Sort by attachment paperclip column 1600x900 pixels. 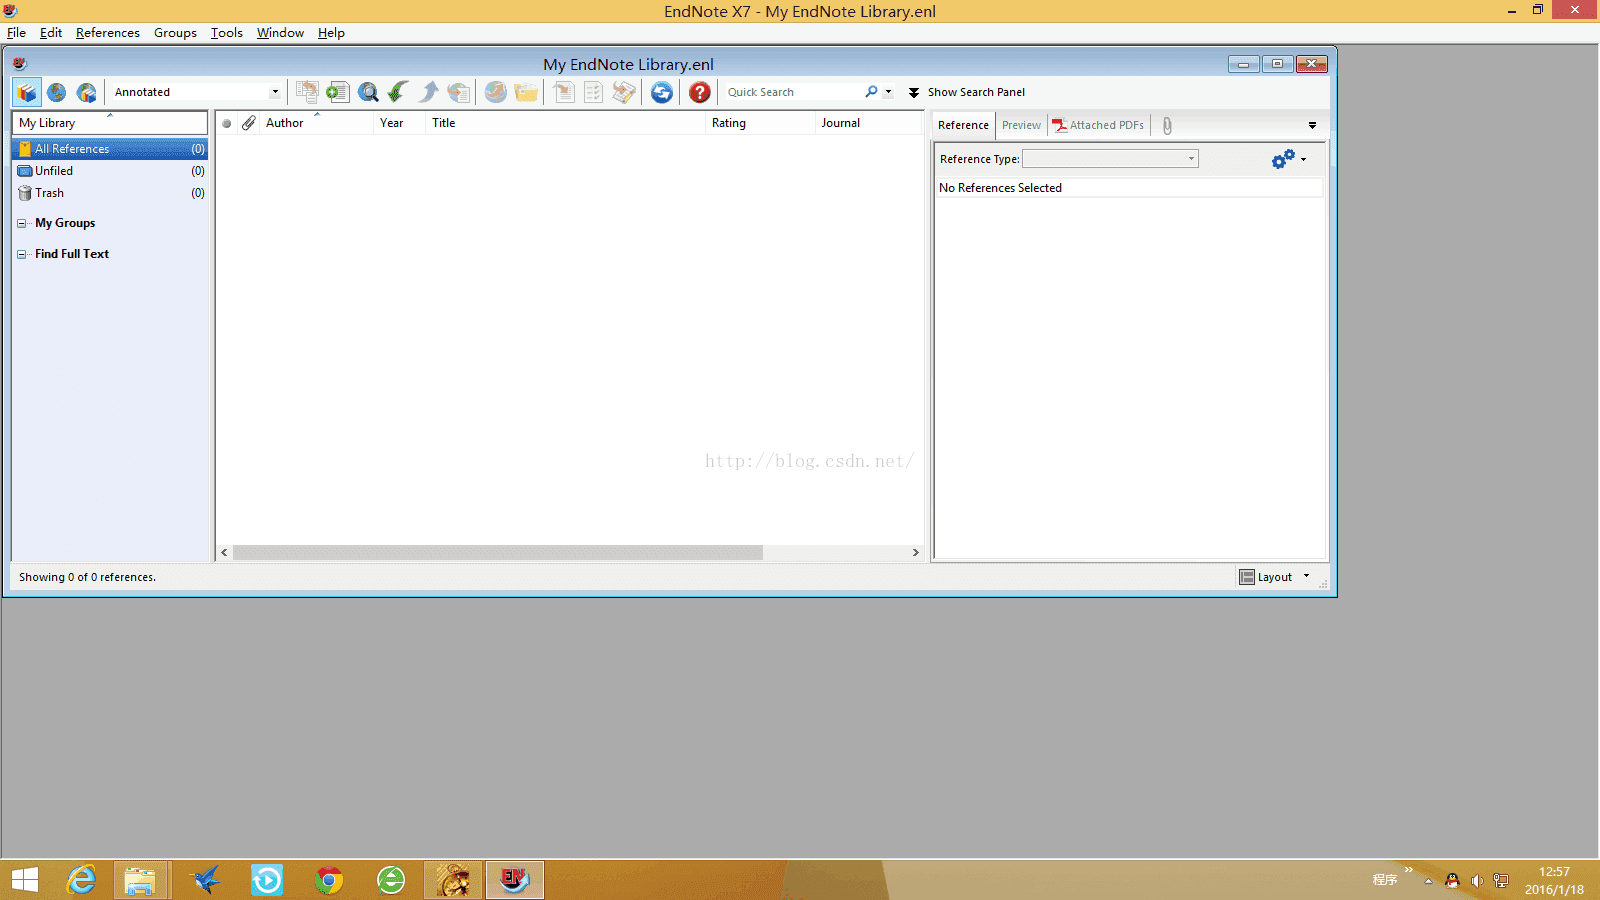pyautogui.click(x=249, y=123)
